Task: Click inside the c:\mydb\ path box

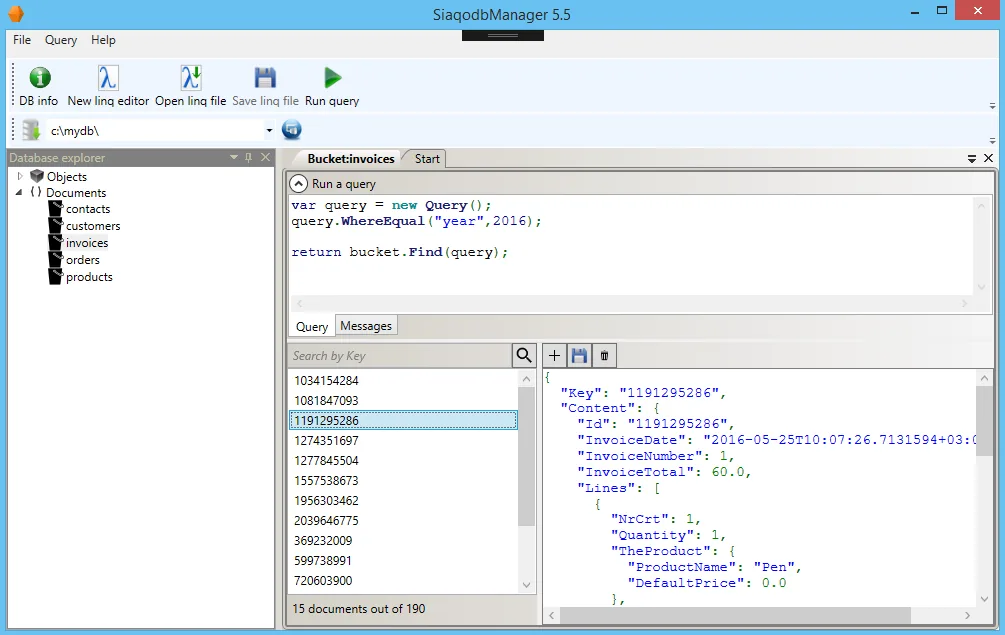Action: click(x=155, y=131)
